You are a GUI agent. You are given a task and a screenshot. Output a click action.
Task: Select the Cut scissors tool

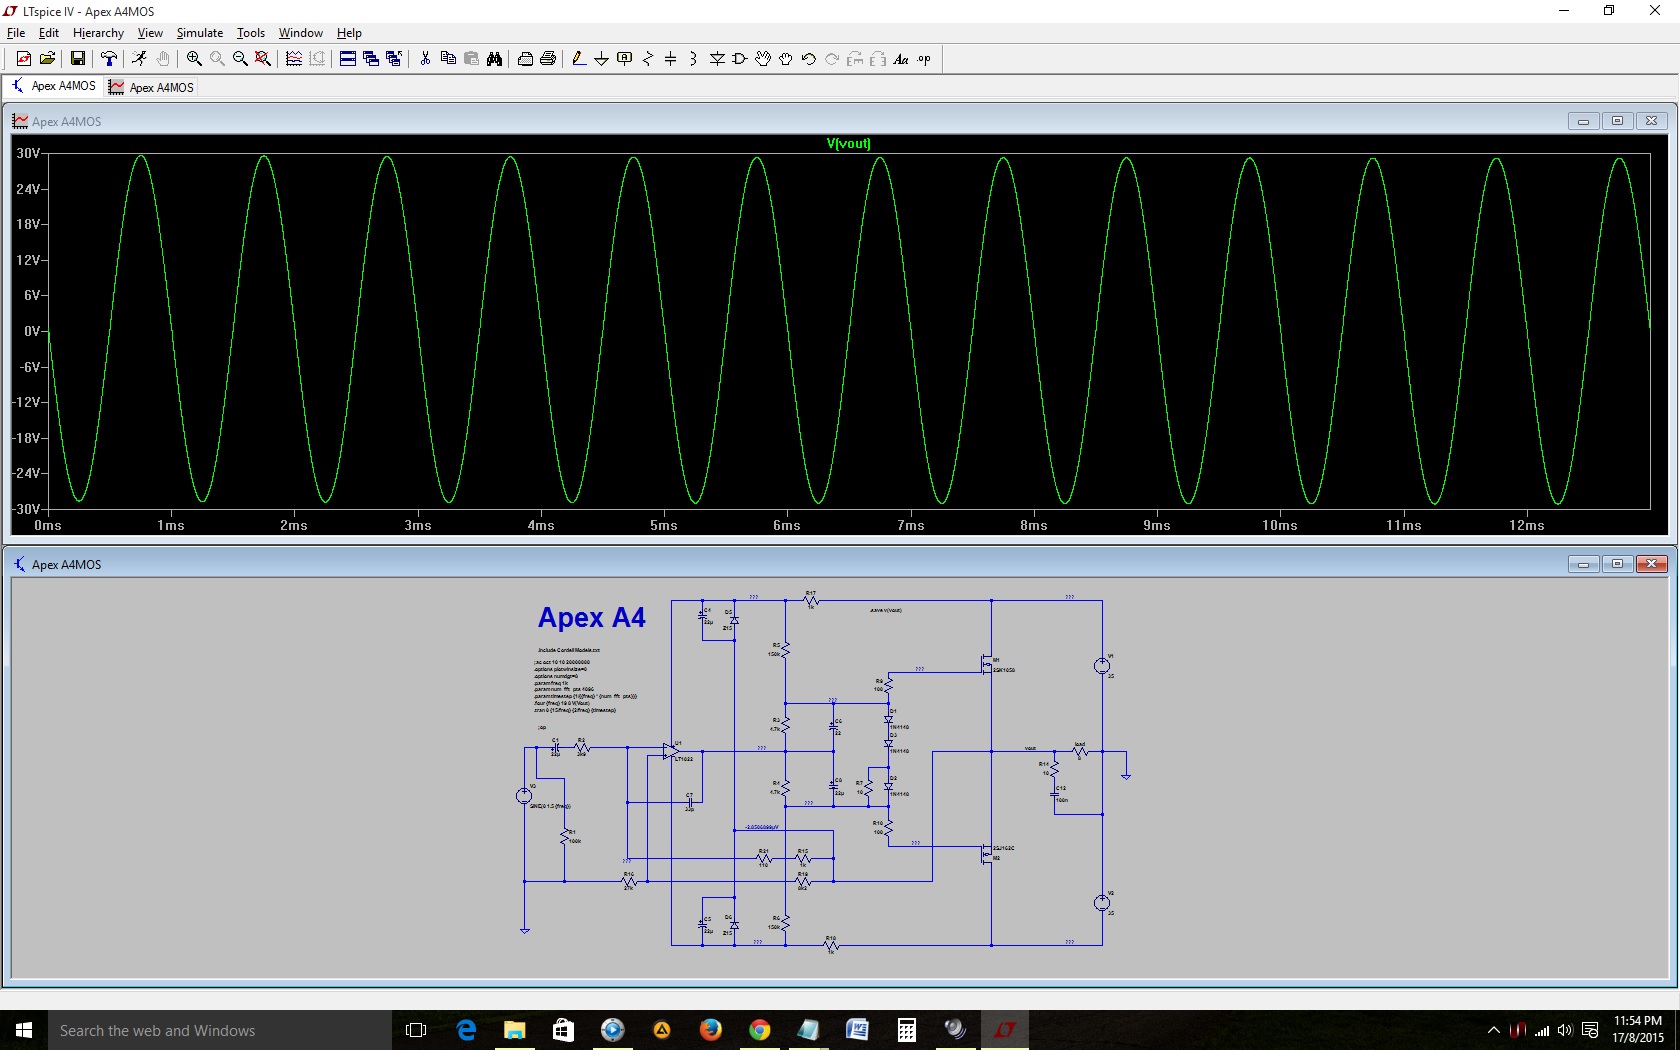[425, 59]
